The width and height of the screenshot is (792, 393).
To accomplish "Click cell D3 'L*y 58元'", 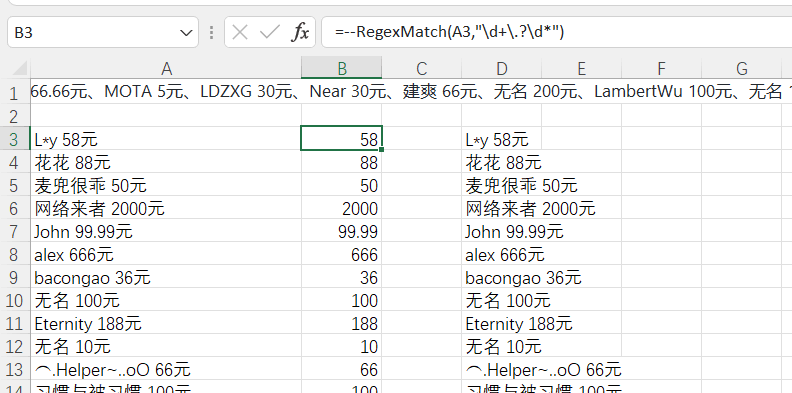I will pyautogui.click(x=501, y=138).
